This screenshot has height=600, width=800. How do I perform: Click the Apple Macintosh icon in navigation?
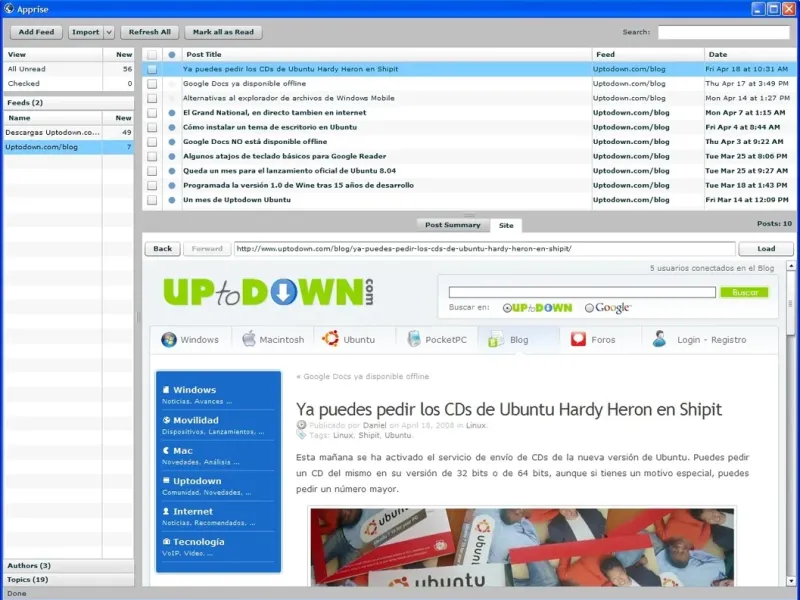tap(248, 338)
